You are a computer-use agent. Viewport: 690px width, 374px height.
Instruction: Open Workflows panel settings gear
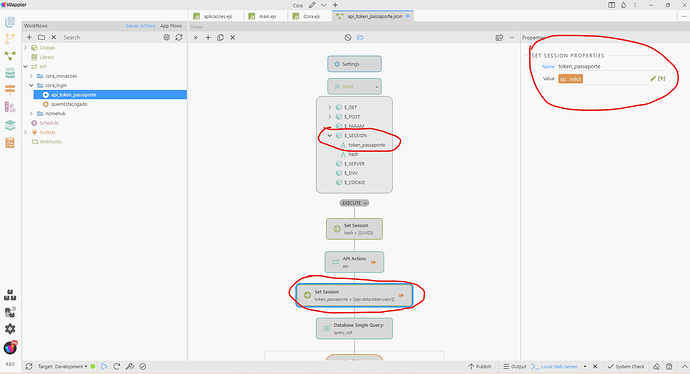[x=166, y=37]
